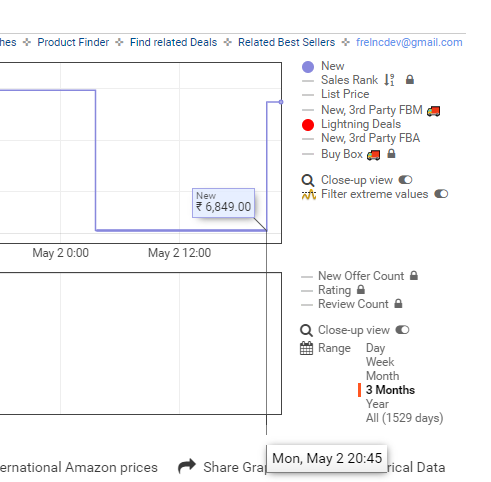Click the lock icon next to Sales Rank

(x=410, y=80)
